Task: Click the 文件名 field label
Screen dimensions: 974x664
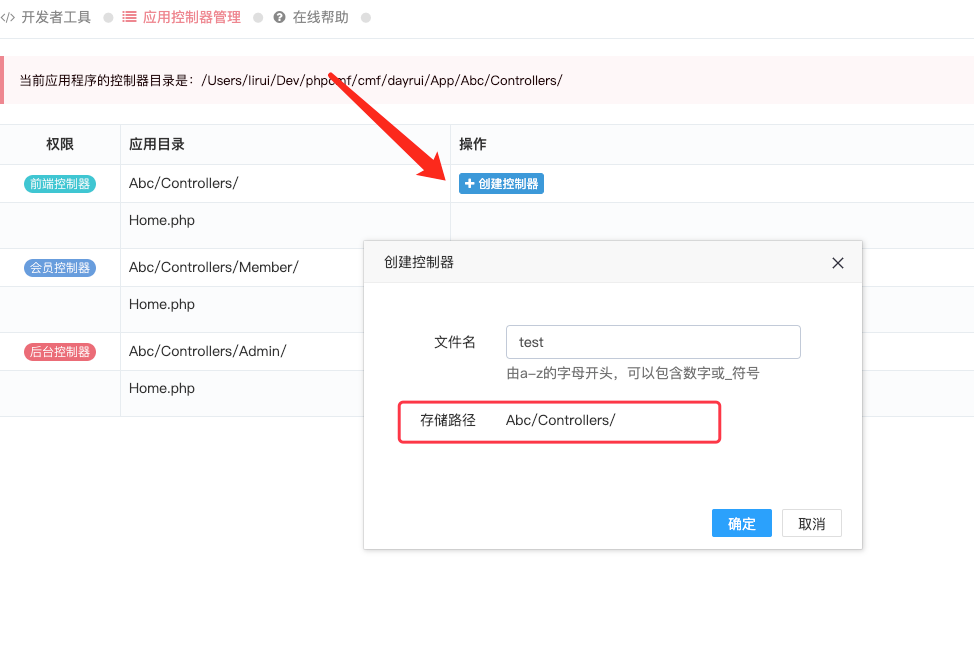Action: coord(455,342)
